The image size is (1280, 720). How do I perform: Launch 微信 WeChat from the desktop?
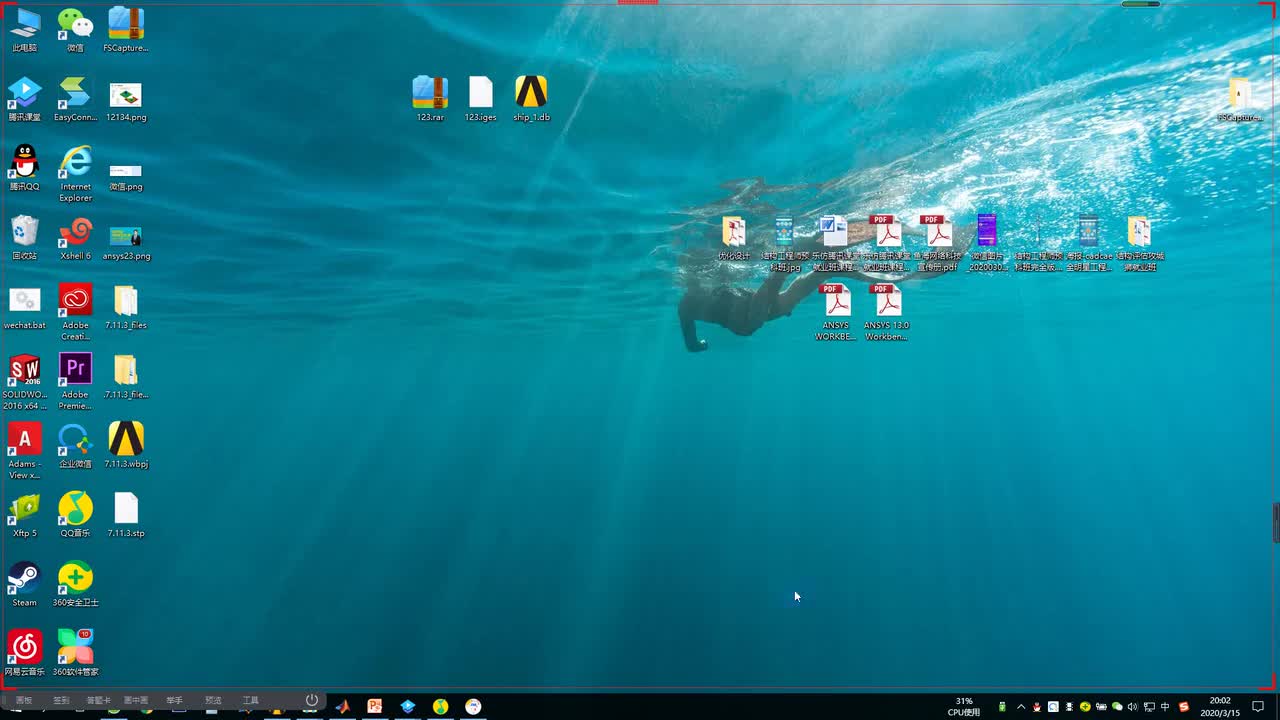[x=75, y=30]
